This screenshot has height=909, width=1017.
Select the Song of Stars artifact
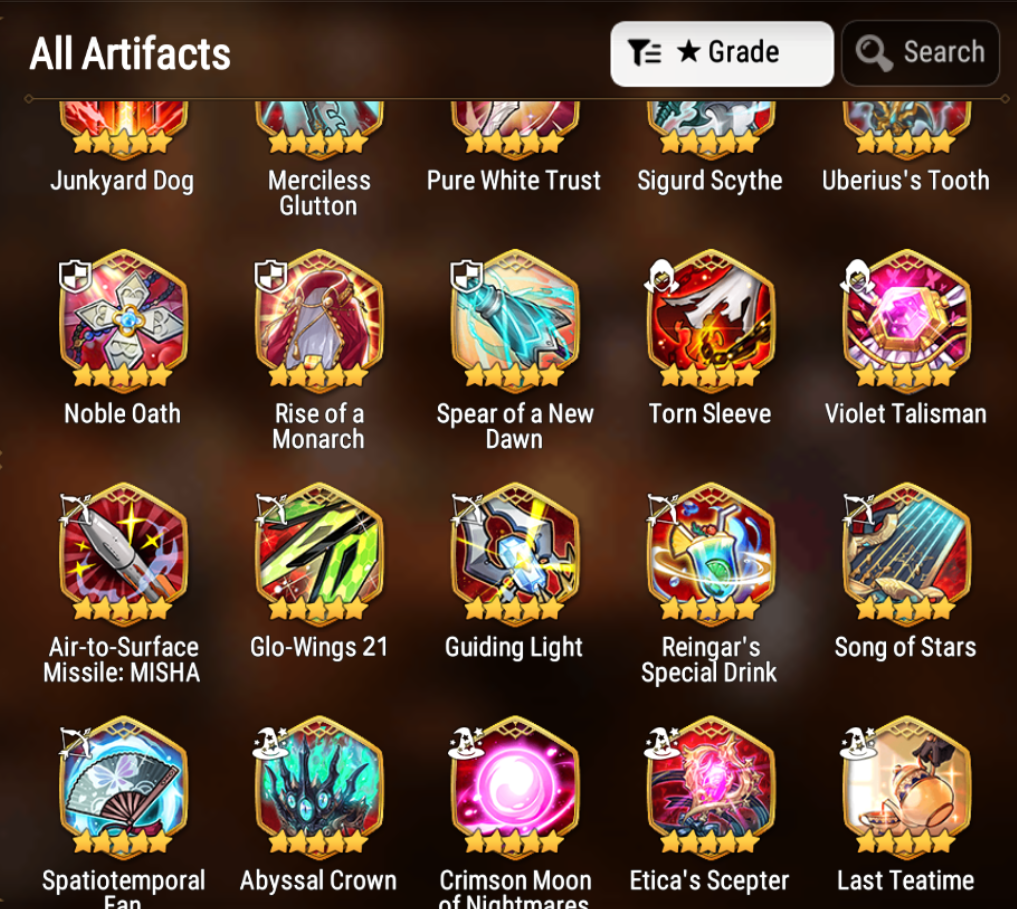point(906,554)
